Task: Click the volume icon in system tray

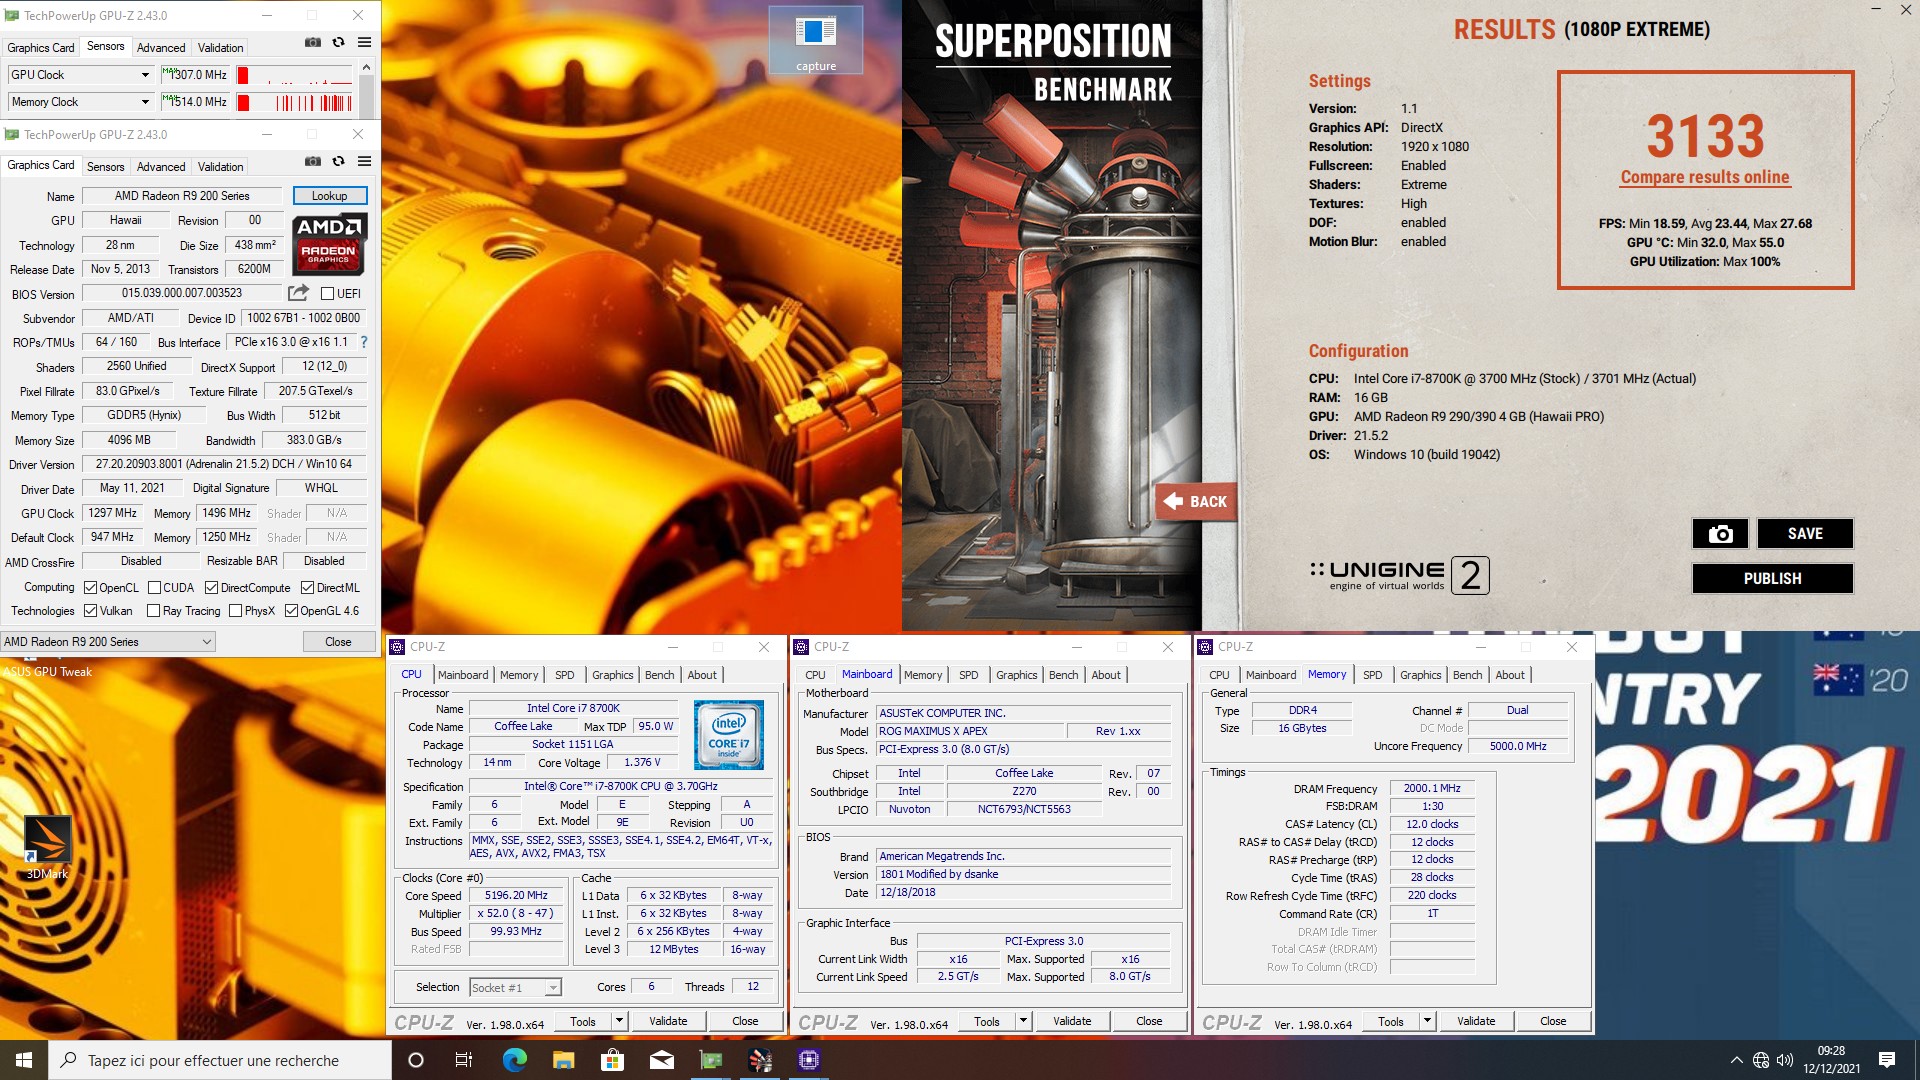Action: tap(1785, 1060)
